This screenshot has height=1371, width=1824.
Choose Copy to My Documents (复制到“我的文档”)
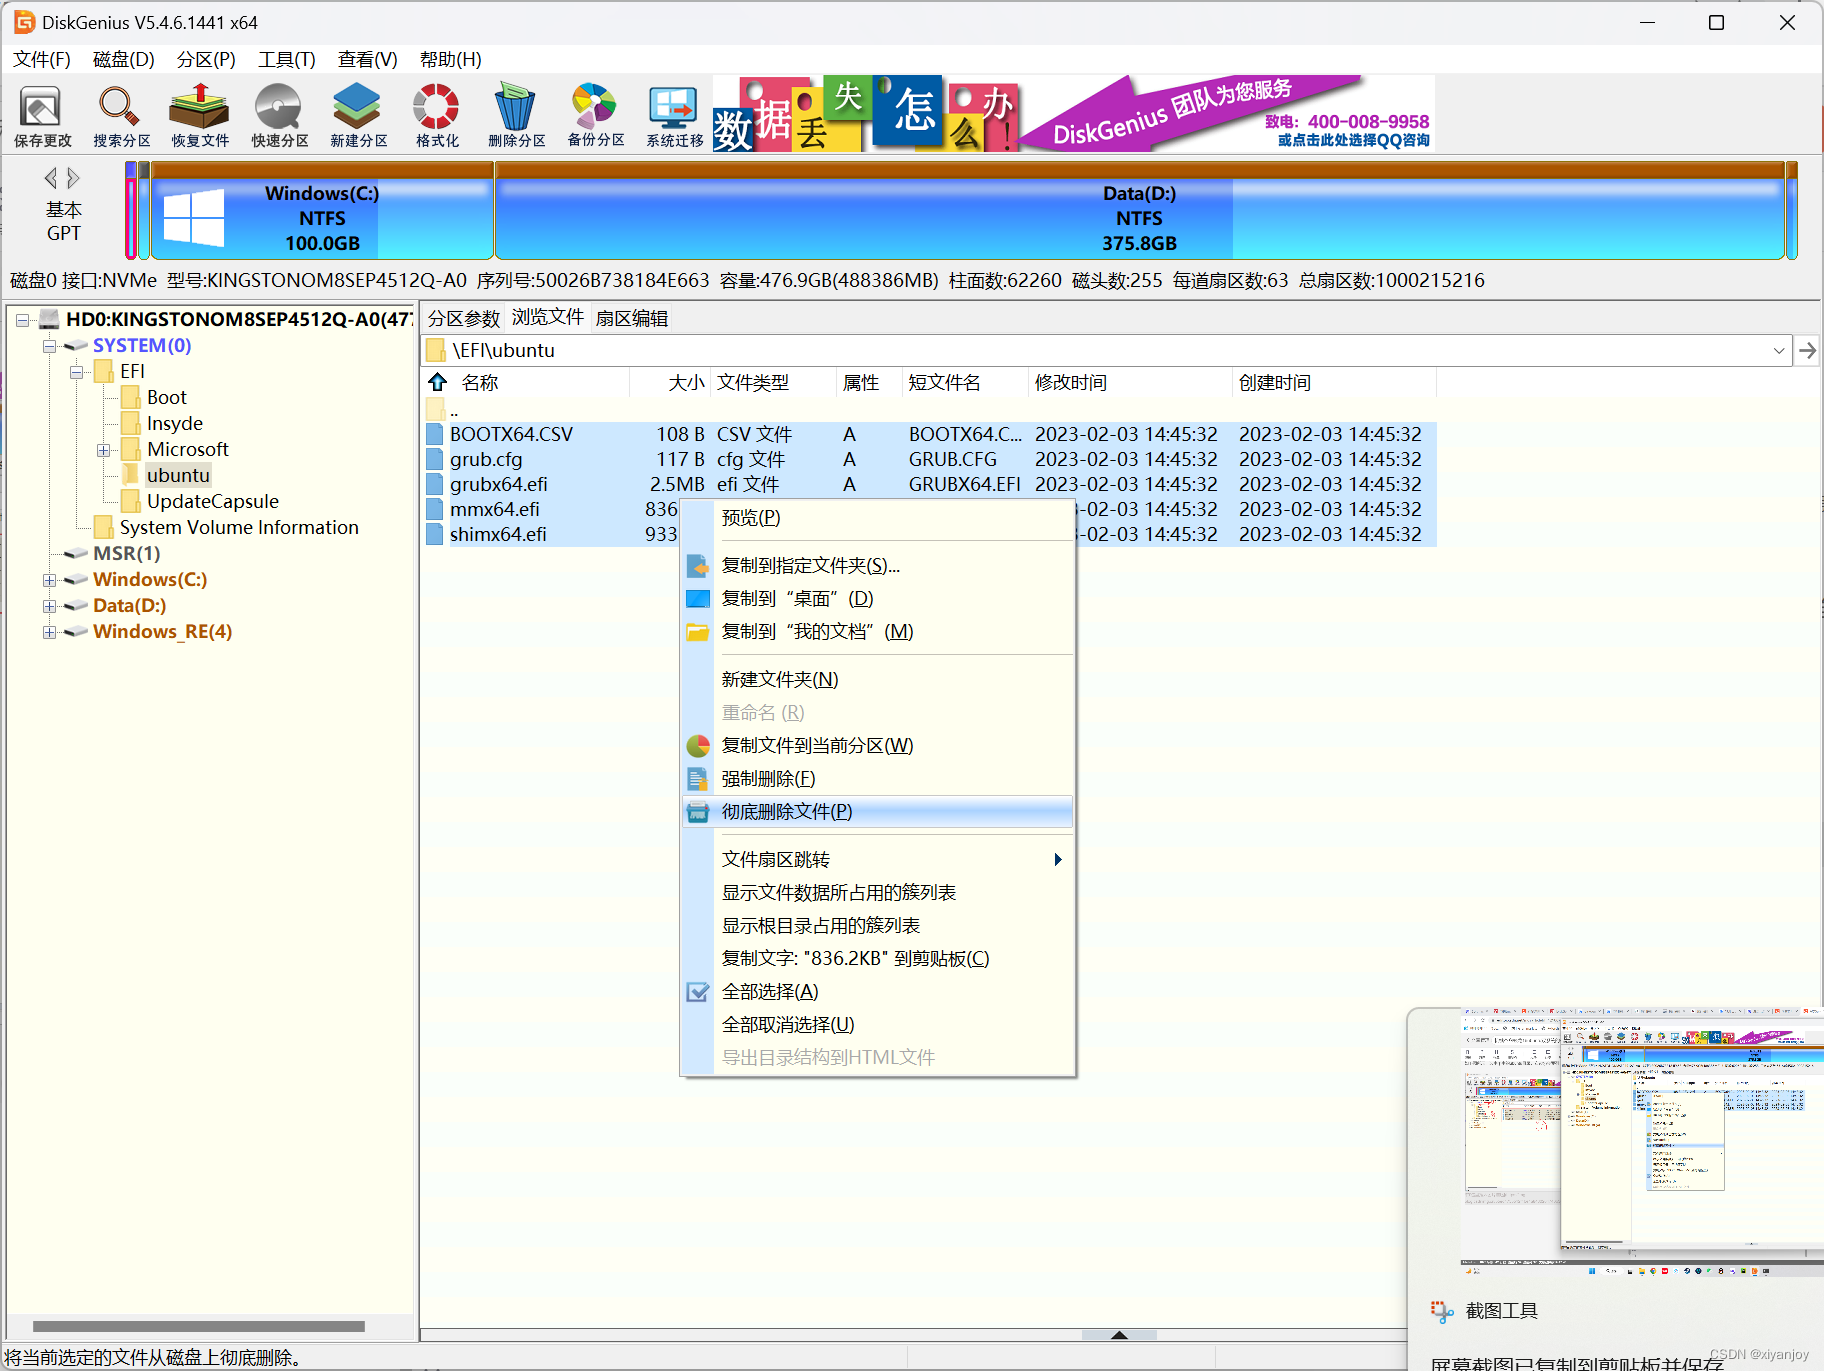click(x=878, y=631)
